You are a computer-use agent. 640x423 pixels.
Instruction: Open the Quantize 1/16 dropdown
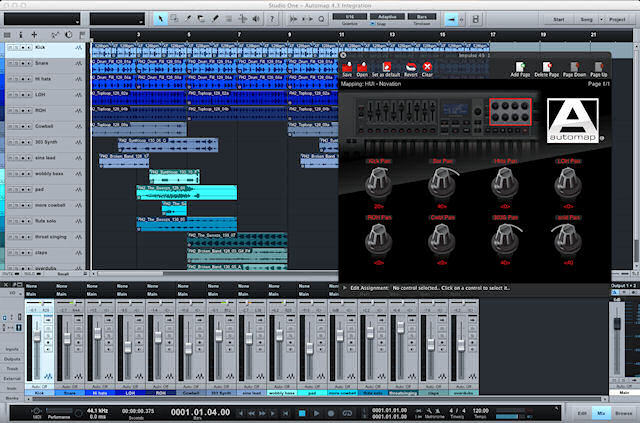coord(350,17)
